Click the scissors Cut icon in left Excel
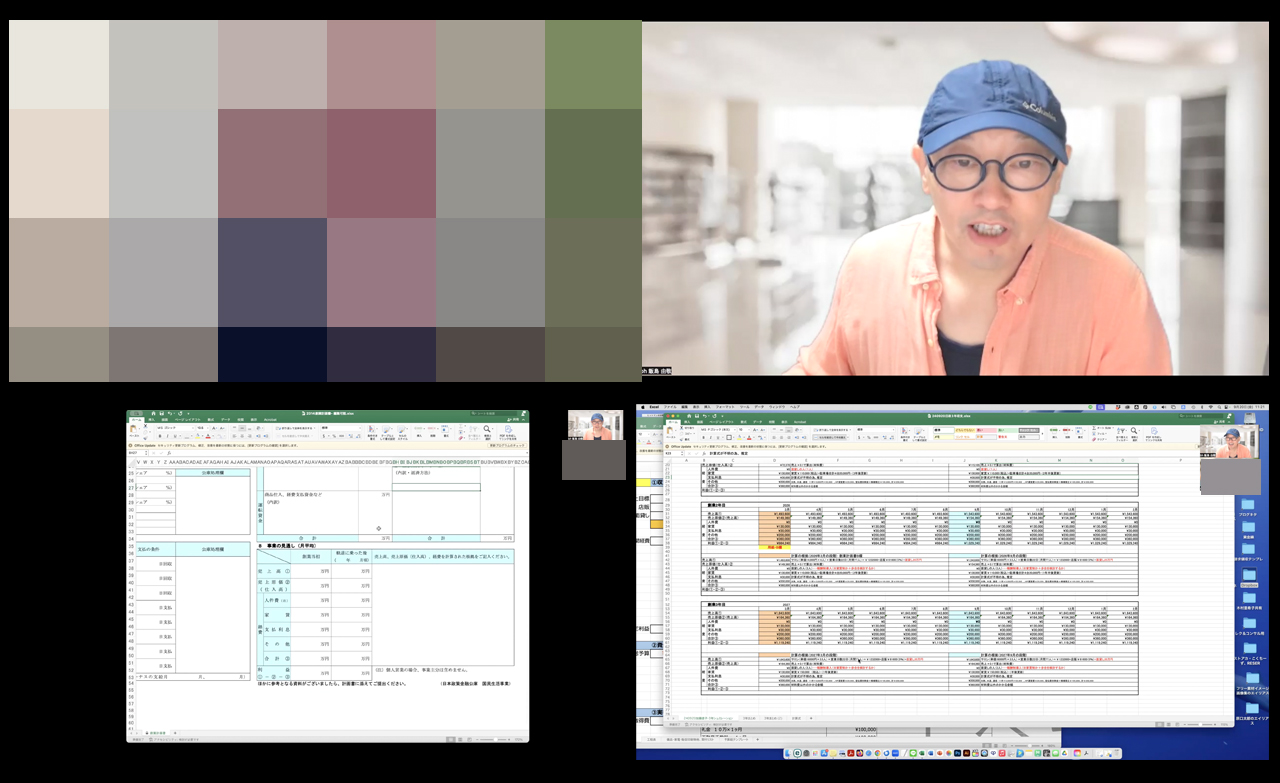Image resolution: width=1280 pixels, height=783 pixels. [x=146, y=426]
